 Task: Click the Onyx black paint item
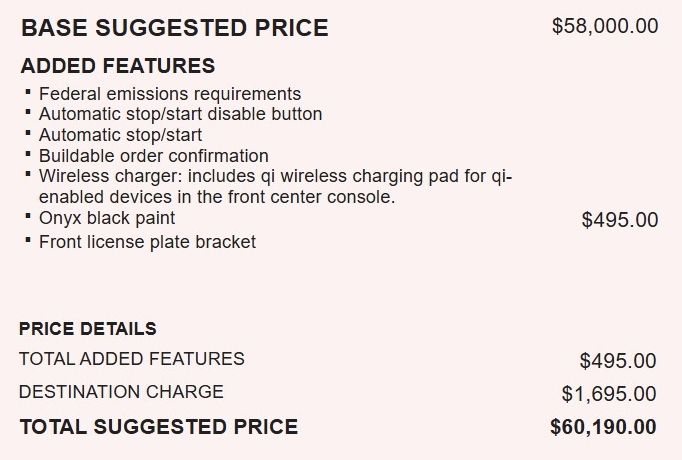(107, 218)
